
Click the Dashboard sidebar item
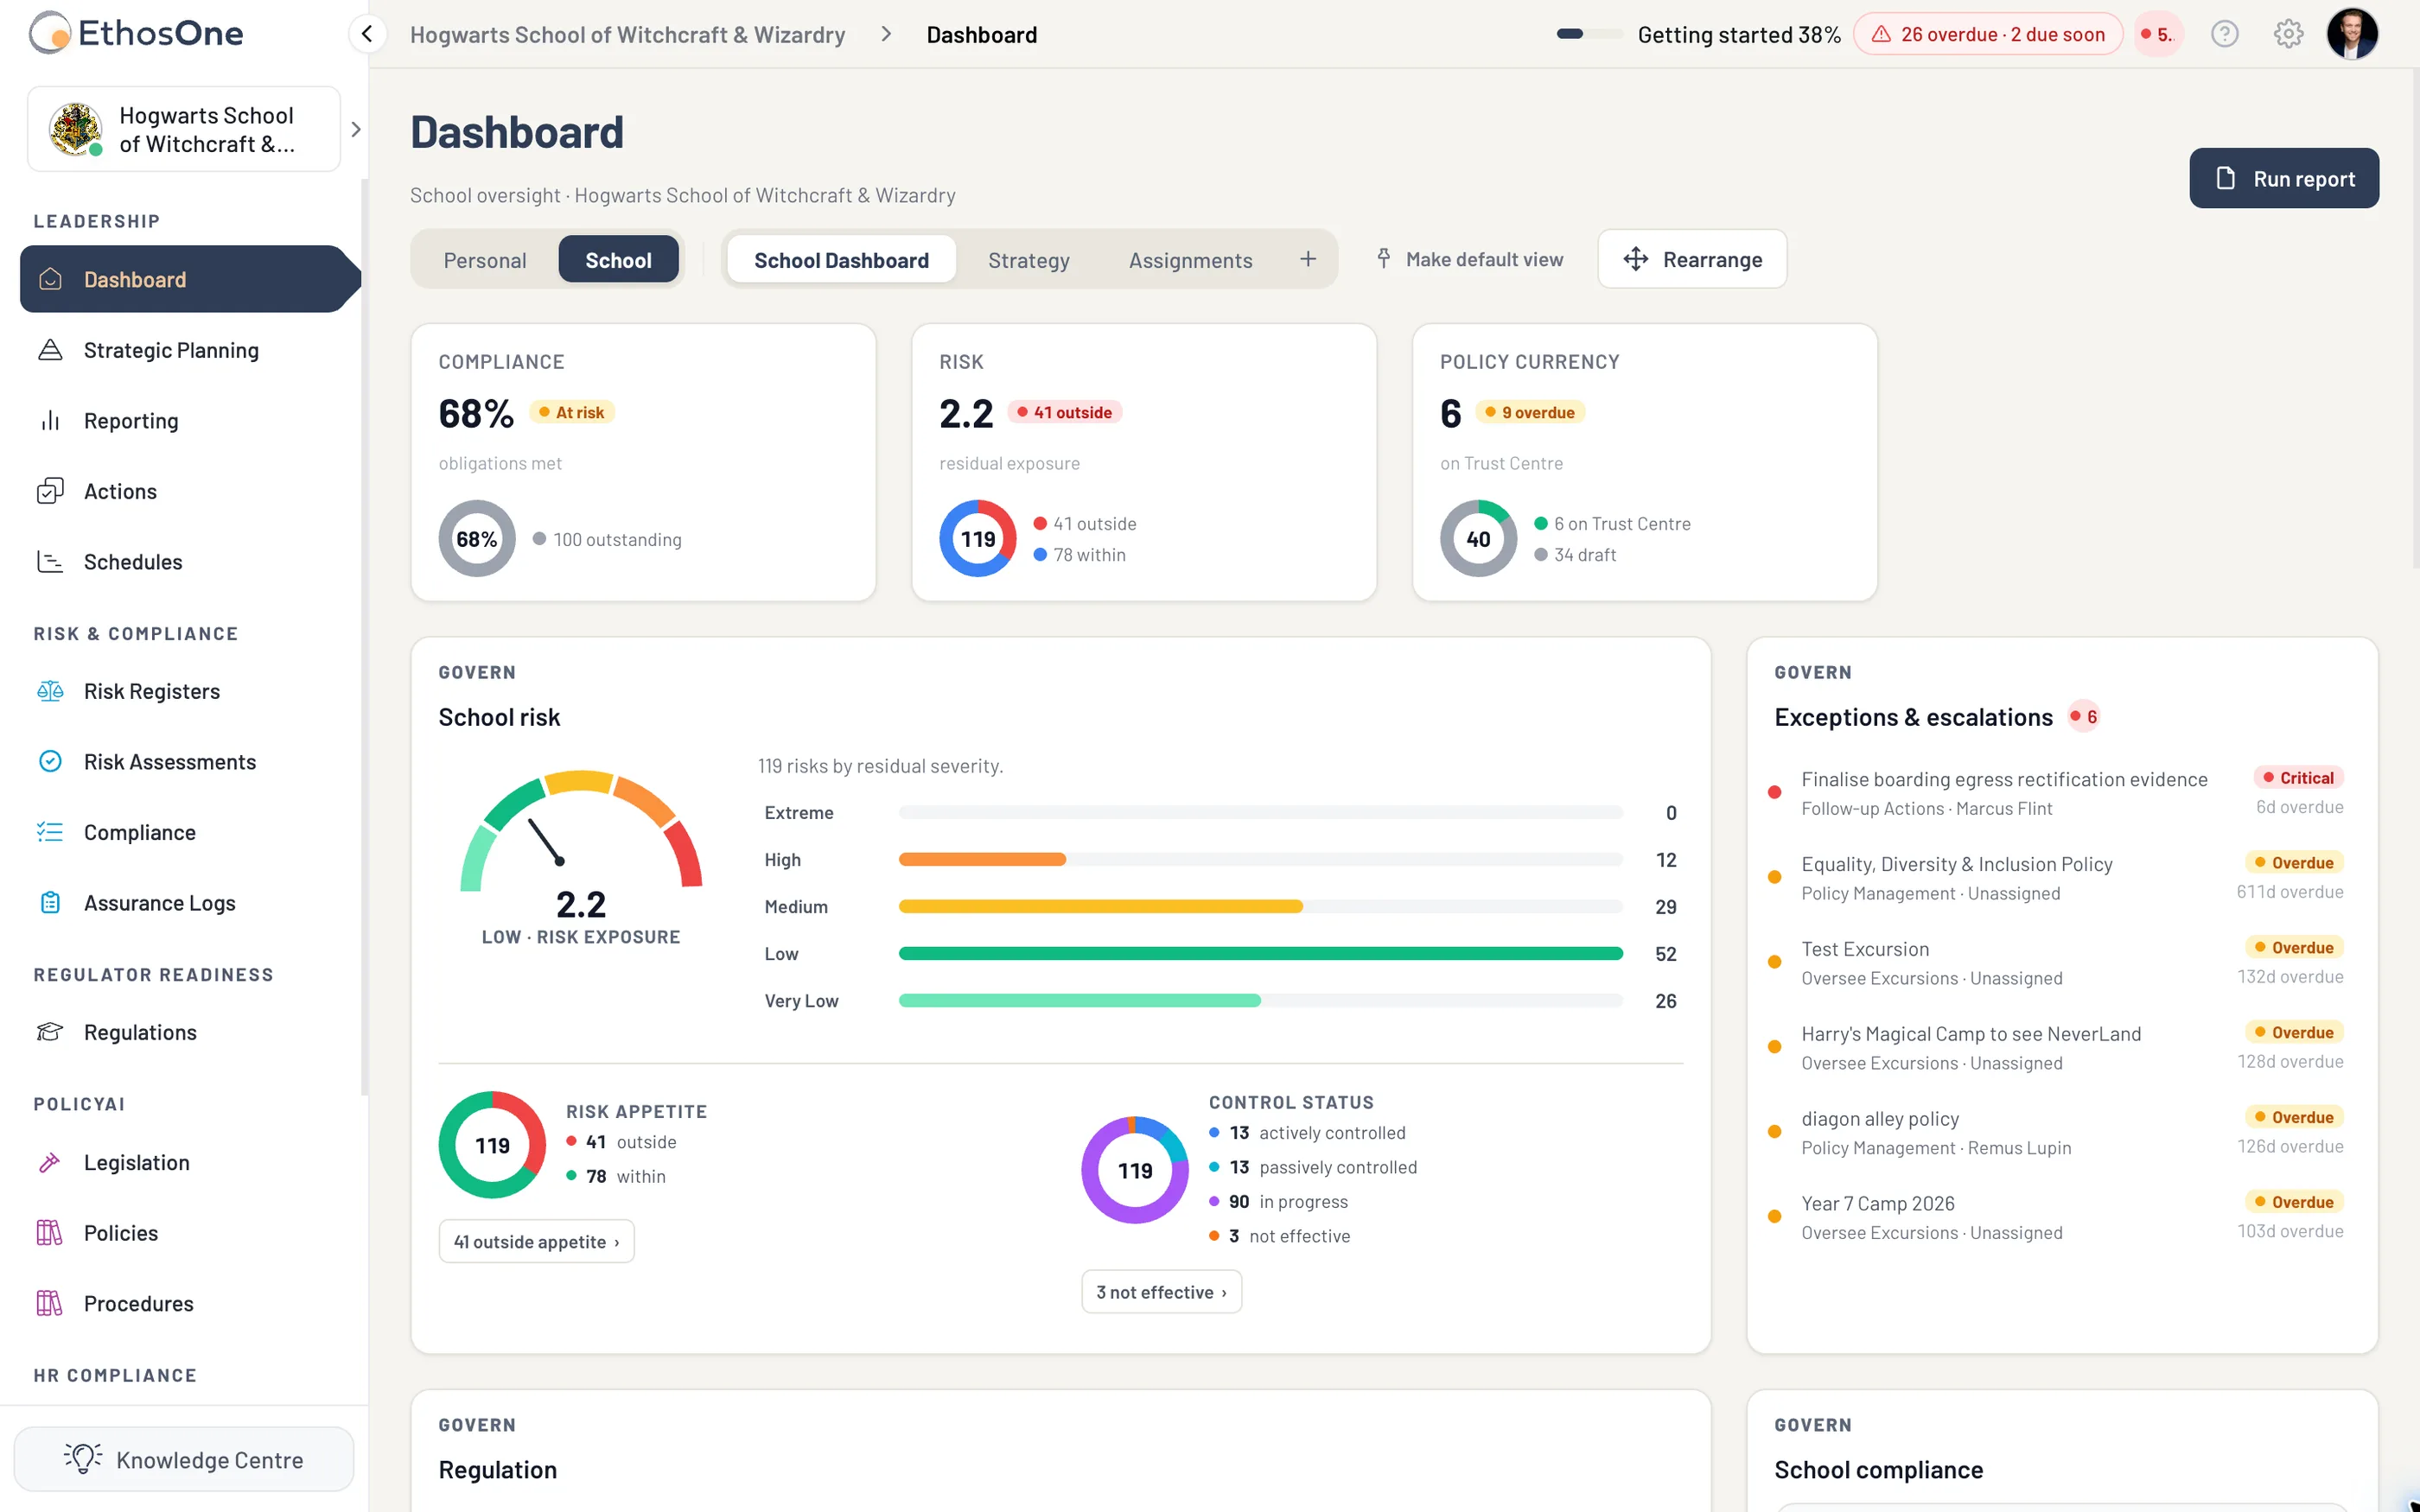pos(190,279)
